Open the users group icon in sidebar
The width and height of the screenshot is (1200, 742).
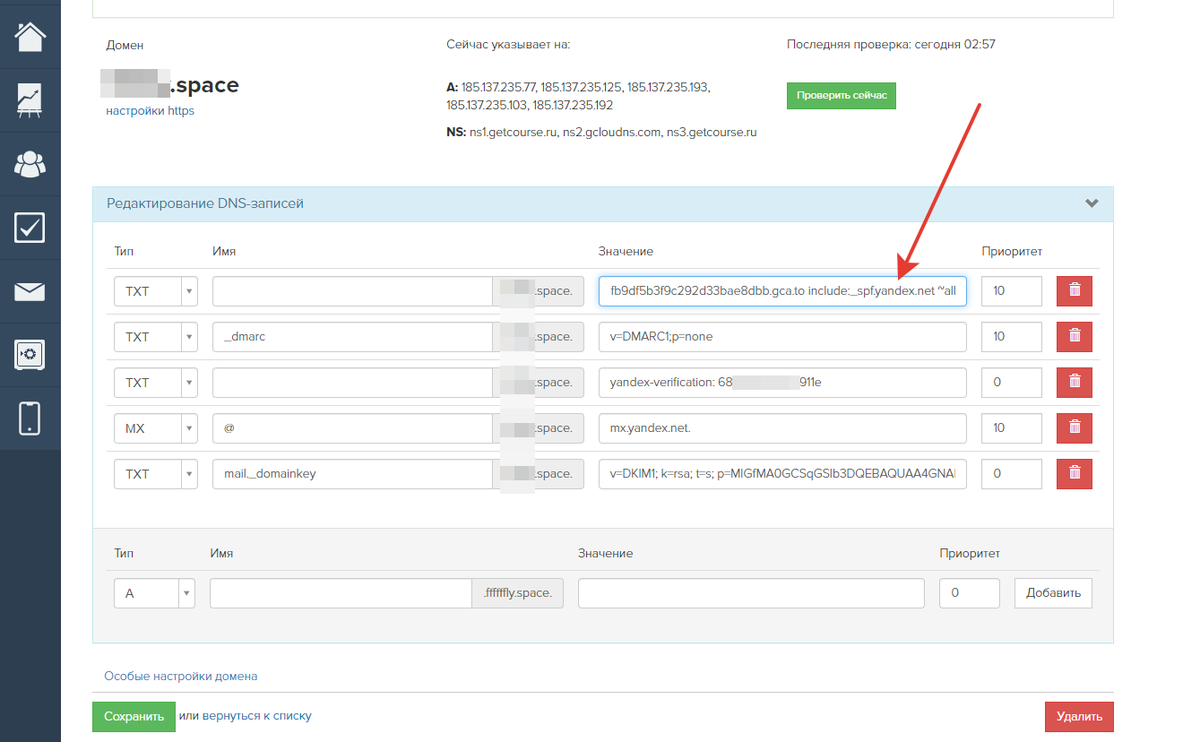[30, 163]
